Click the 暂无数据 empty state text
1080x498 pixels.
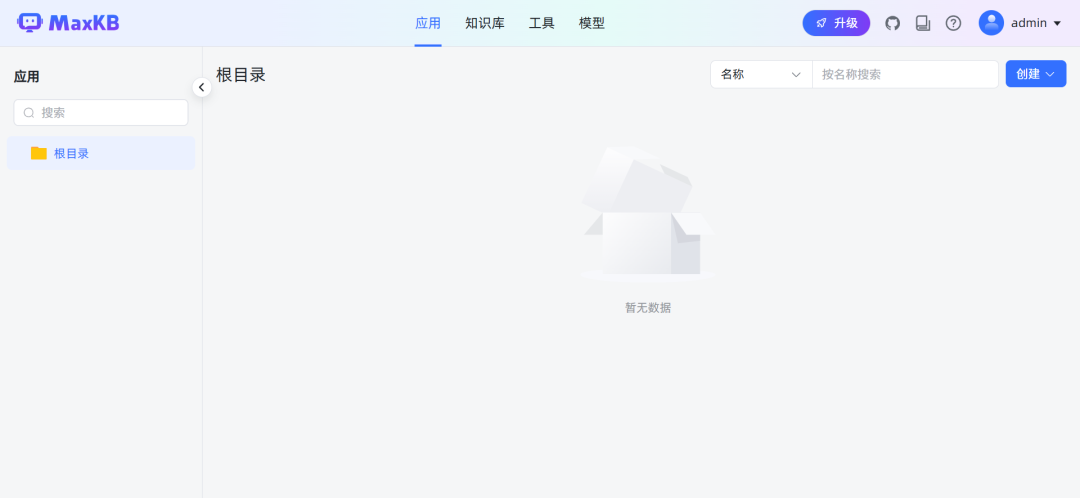click(x=648, y=308)
